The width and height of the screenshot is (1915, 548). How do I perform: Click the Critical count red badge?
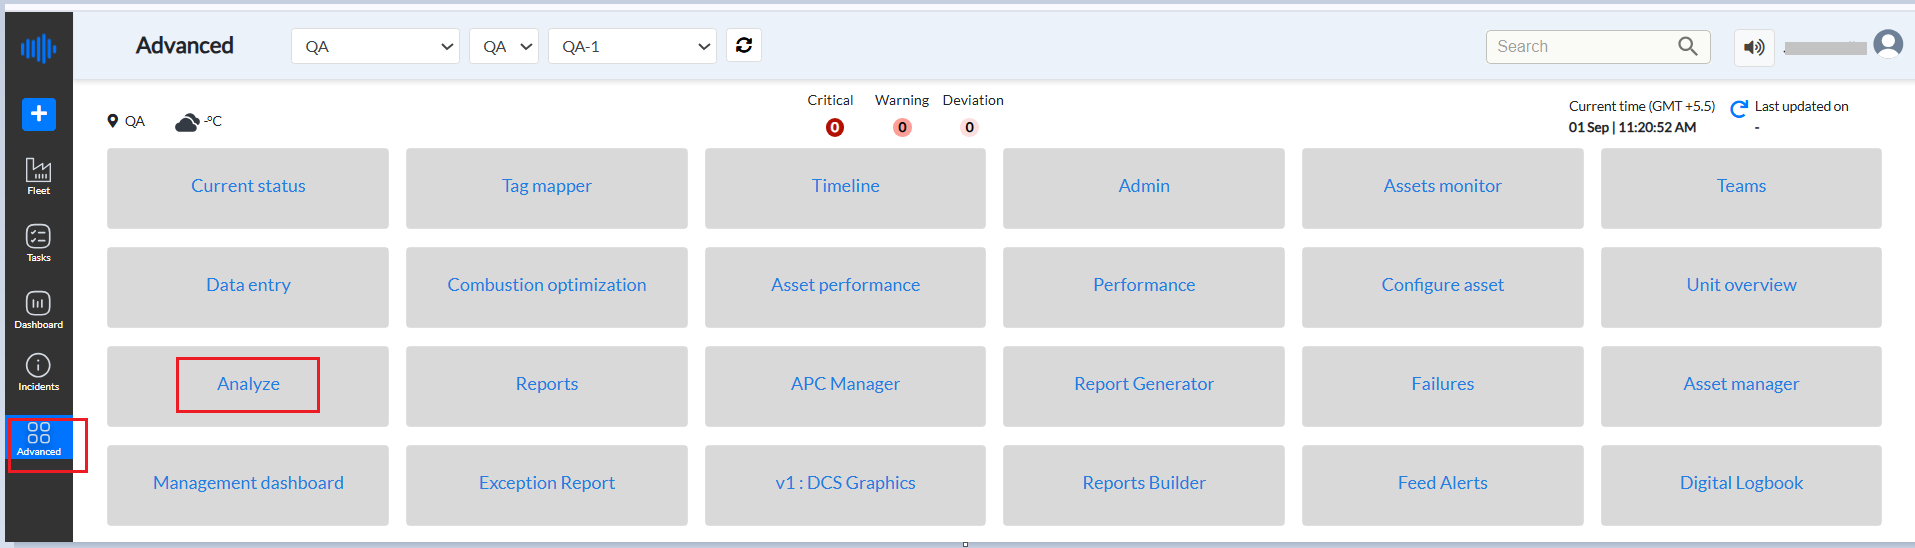click(835, 127)
